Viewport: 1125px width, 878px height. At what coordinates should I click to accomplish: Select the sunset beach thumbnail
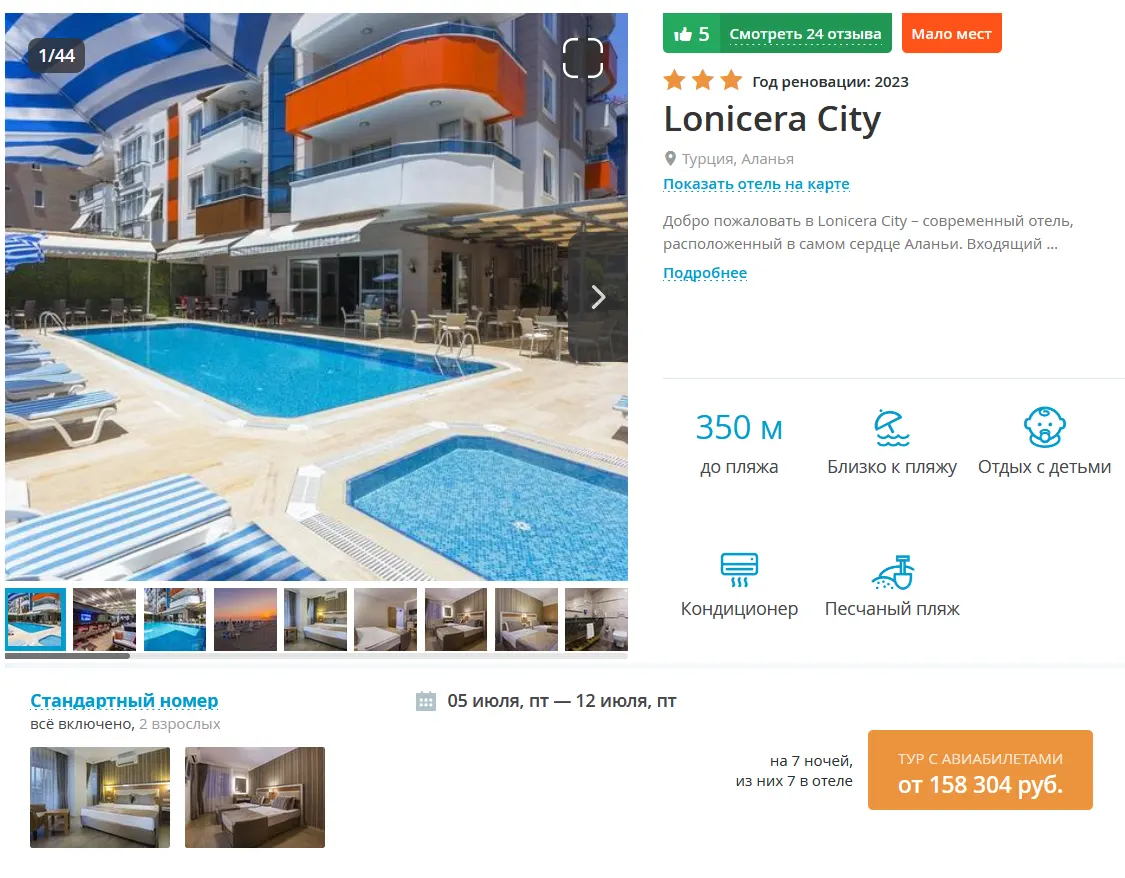pos(245,619)
